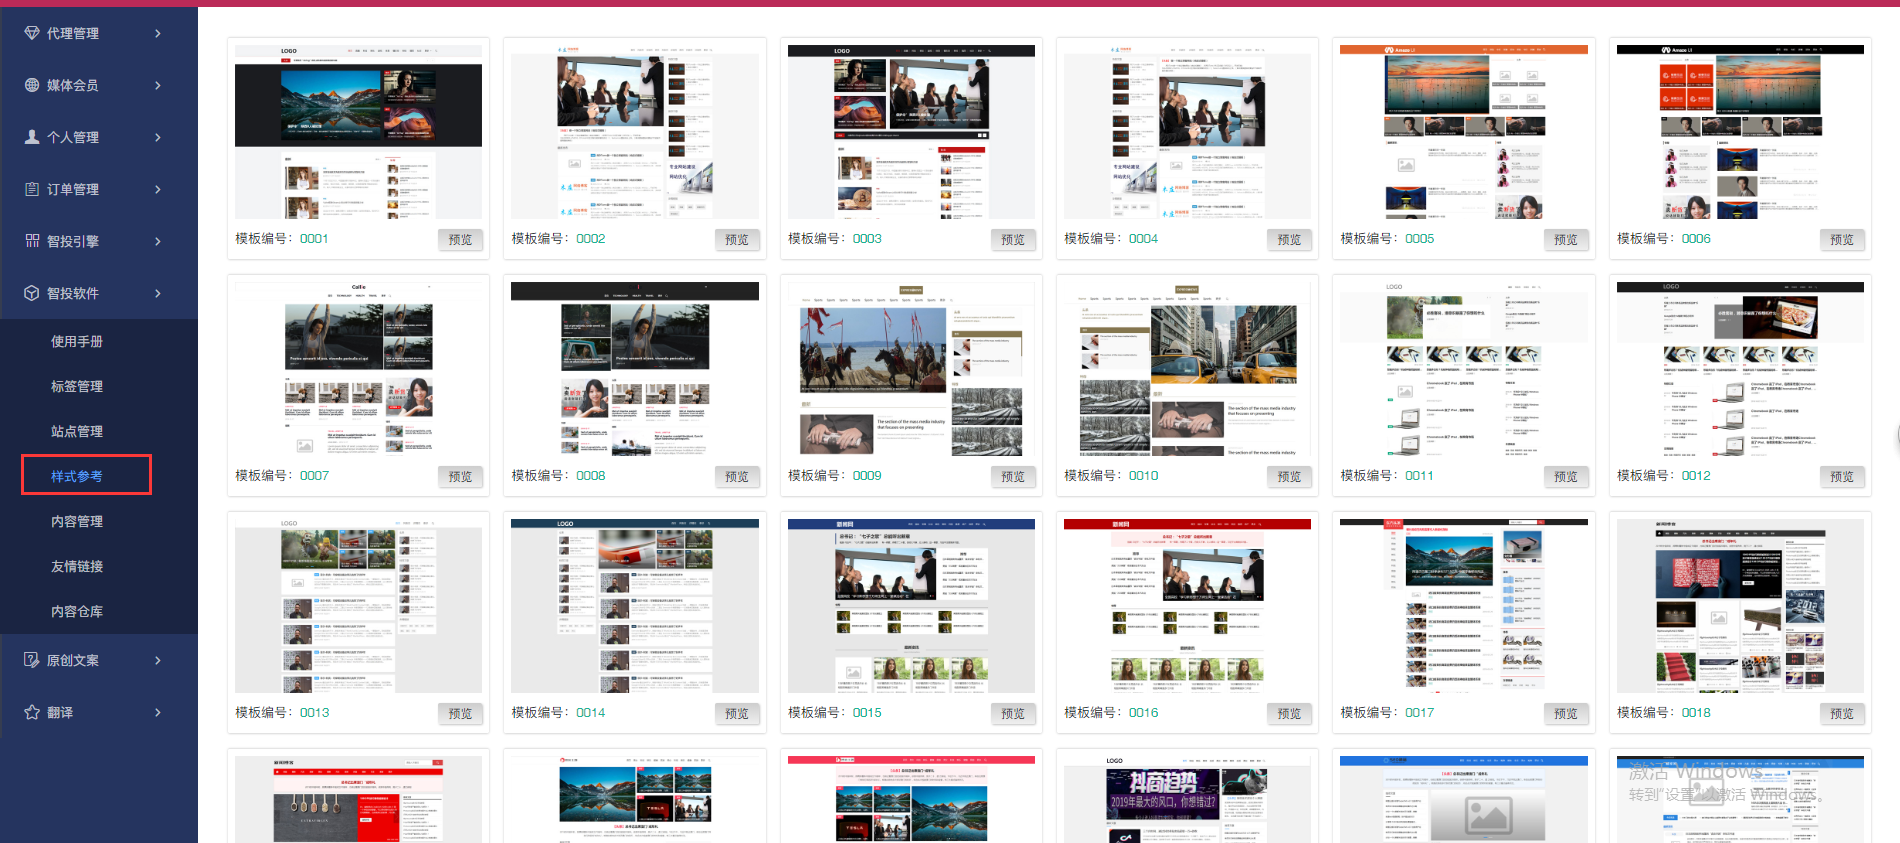
Task: Preview template 0003 with 预览 button
Action: 1013,239
